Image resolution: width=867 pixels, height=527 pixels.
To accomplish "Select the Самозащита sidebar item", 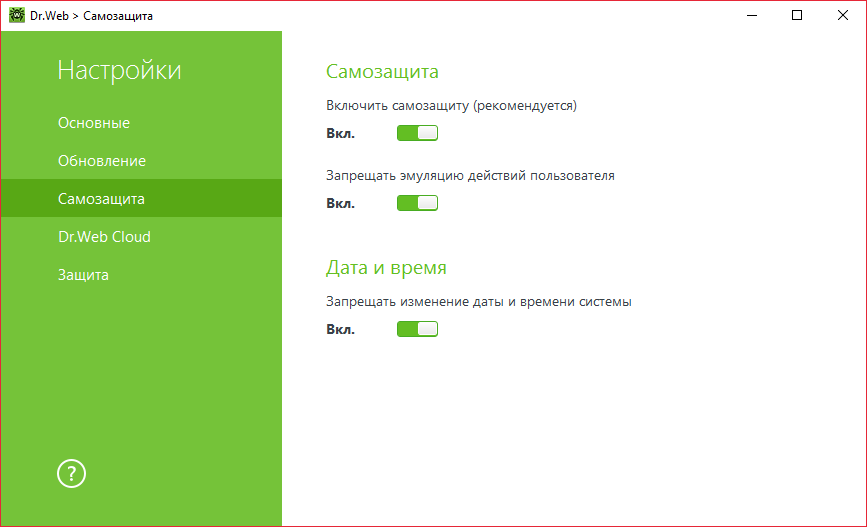I will tap(141, 199).
